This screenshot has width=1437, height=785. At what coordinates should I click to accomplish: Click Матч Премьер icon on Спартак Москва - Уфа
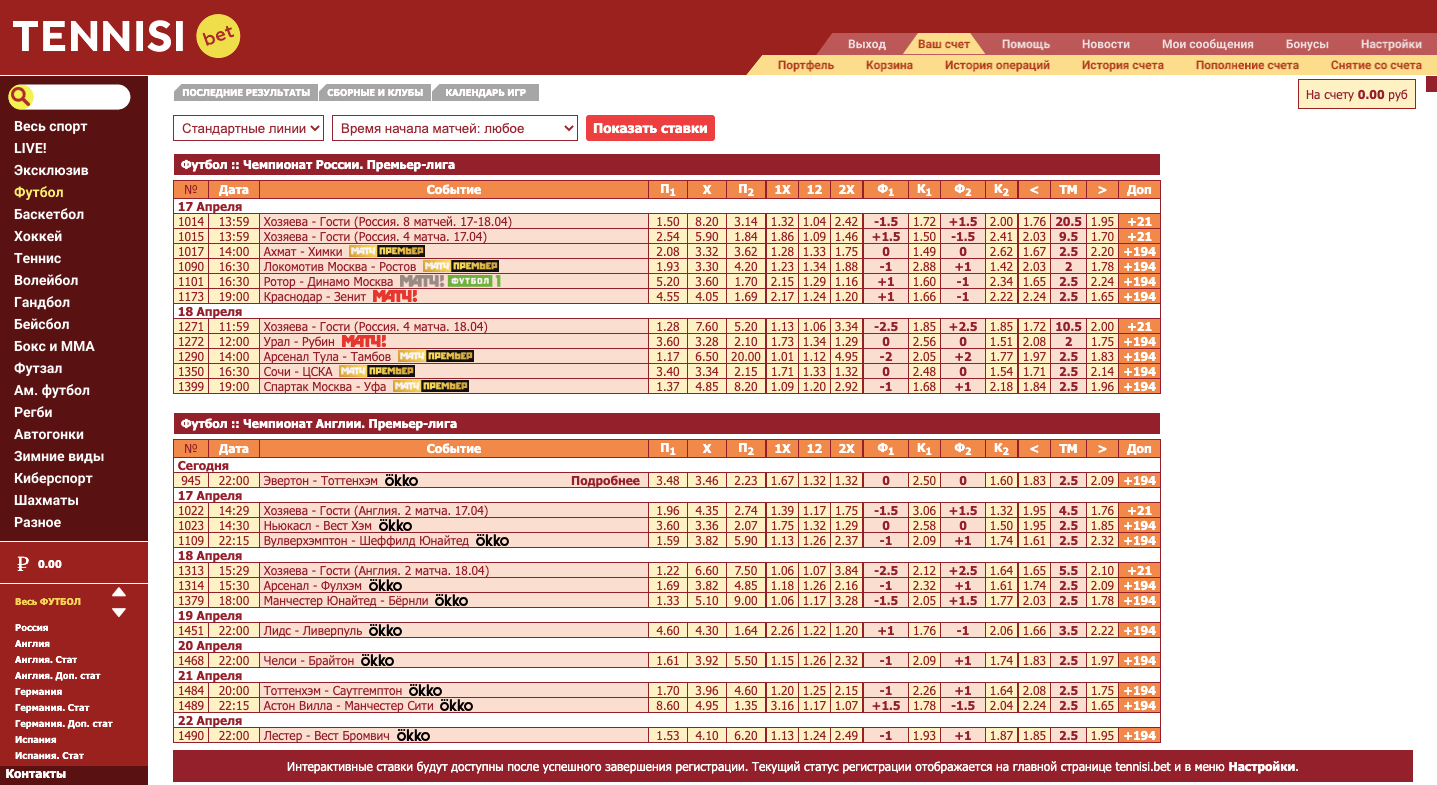[x=430, y=386]
